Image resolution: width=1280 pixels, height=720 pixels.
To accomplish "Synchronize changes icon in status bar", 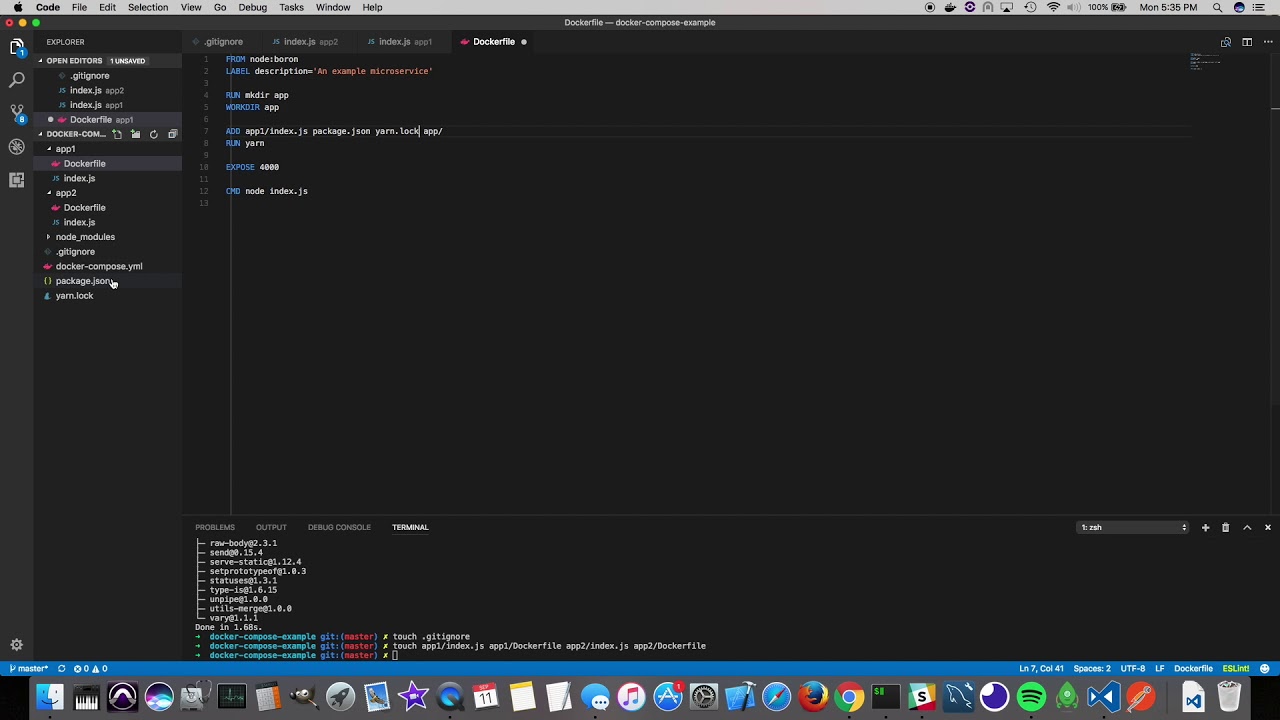I will coord(62,668).
